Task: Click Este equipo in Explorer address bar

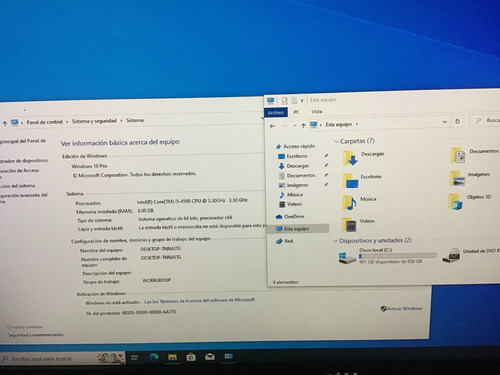Action: tap(339, 124)
